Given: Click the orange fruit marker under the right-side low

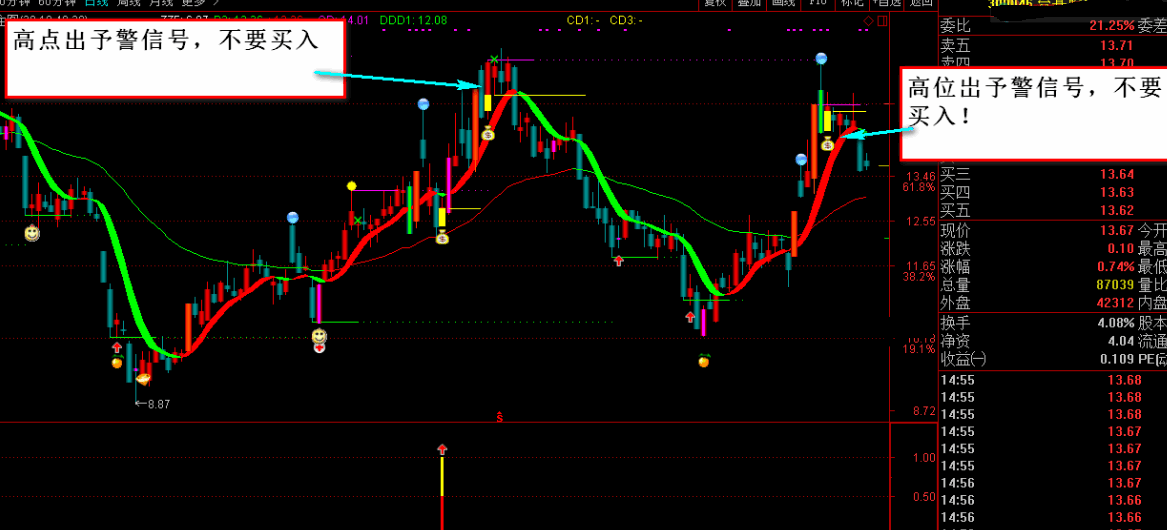Looking at the screenshot, I should coord(703,361).
